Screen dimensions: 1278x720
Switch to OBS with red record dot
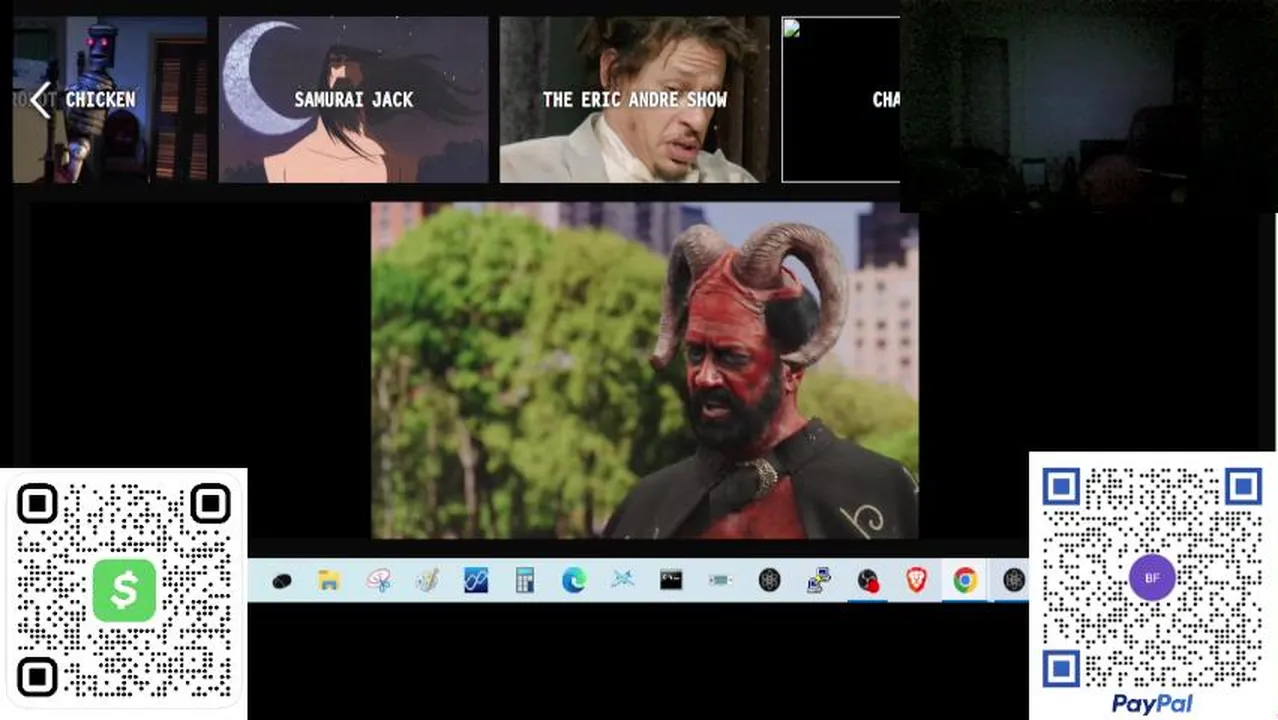coord(868,580)
